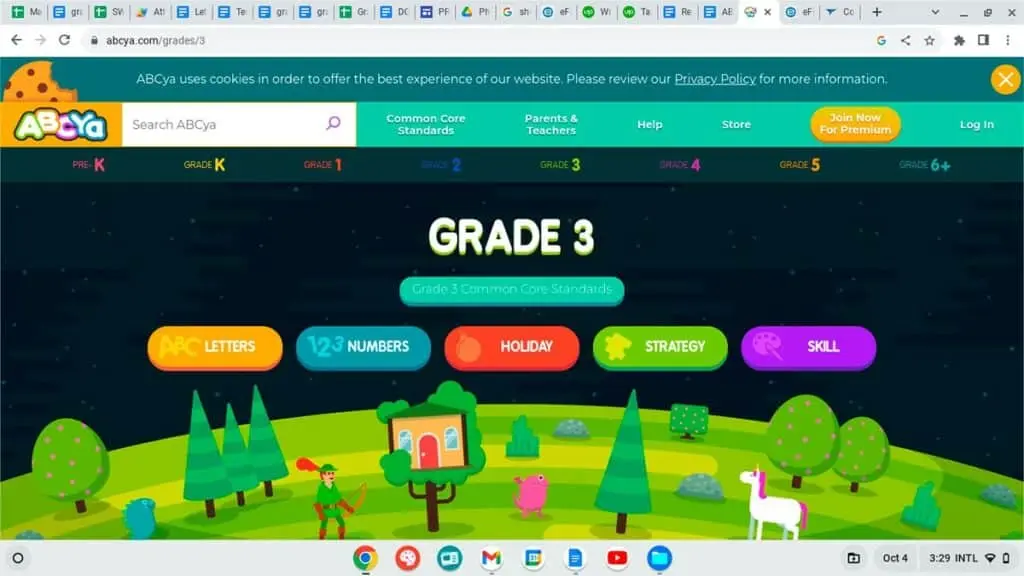Screen dimensions: 1024x576
Task: Share this page using the share icon
Action: (x=905, y=40)
